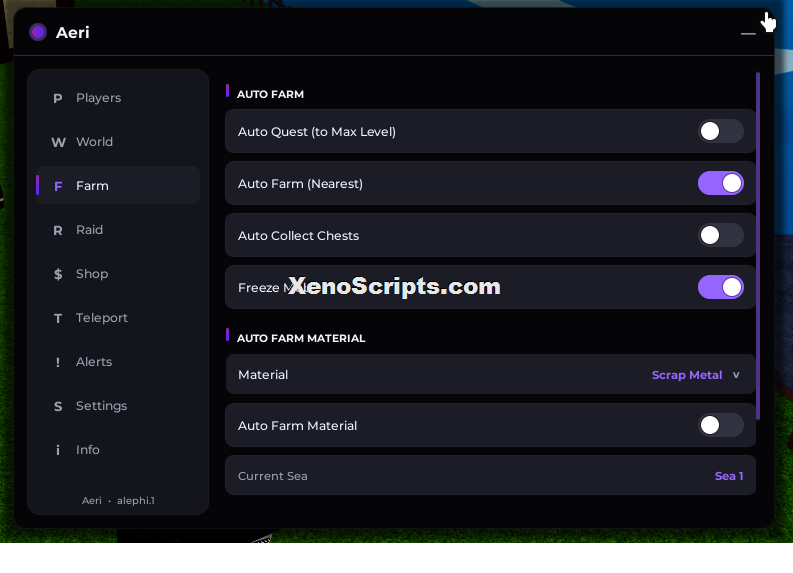Open the Alerts tab label
The height and width of the screenshot is (573, 793).
[94, 362]
